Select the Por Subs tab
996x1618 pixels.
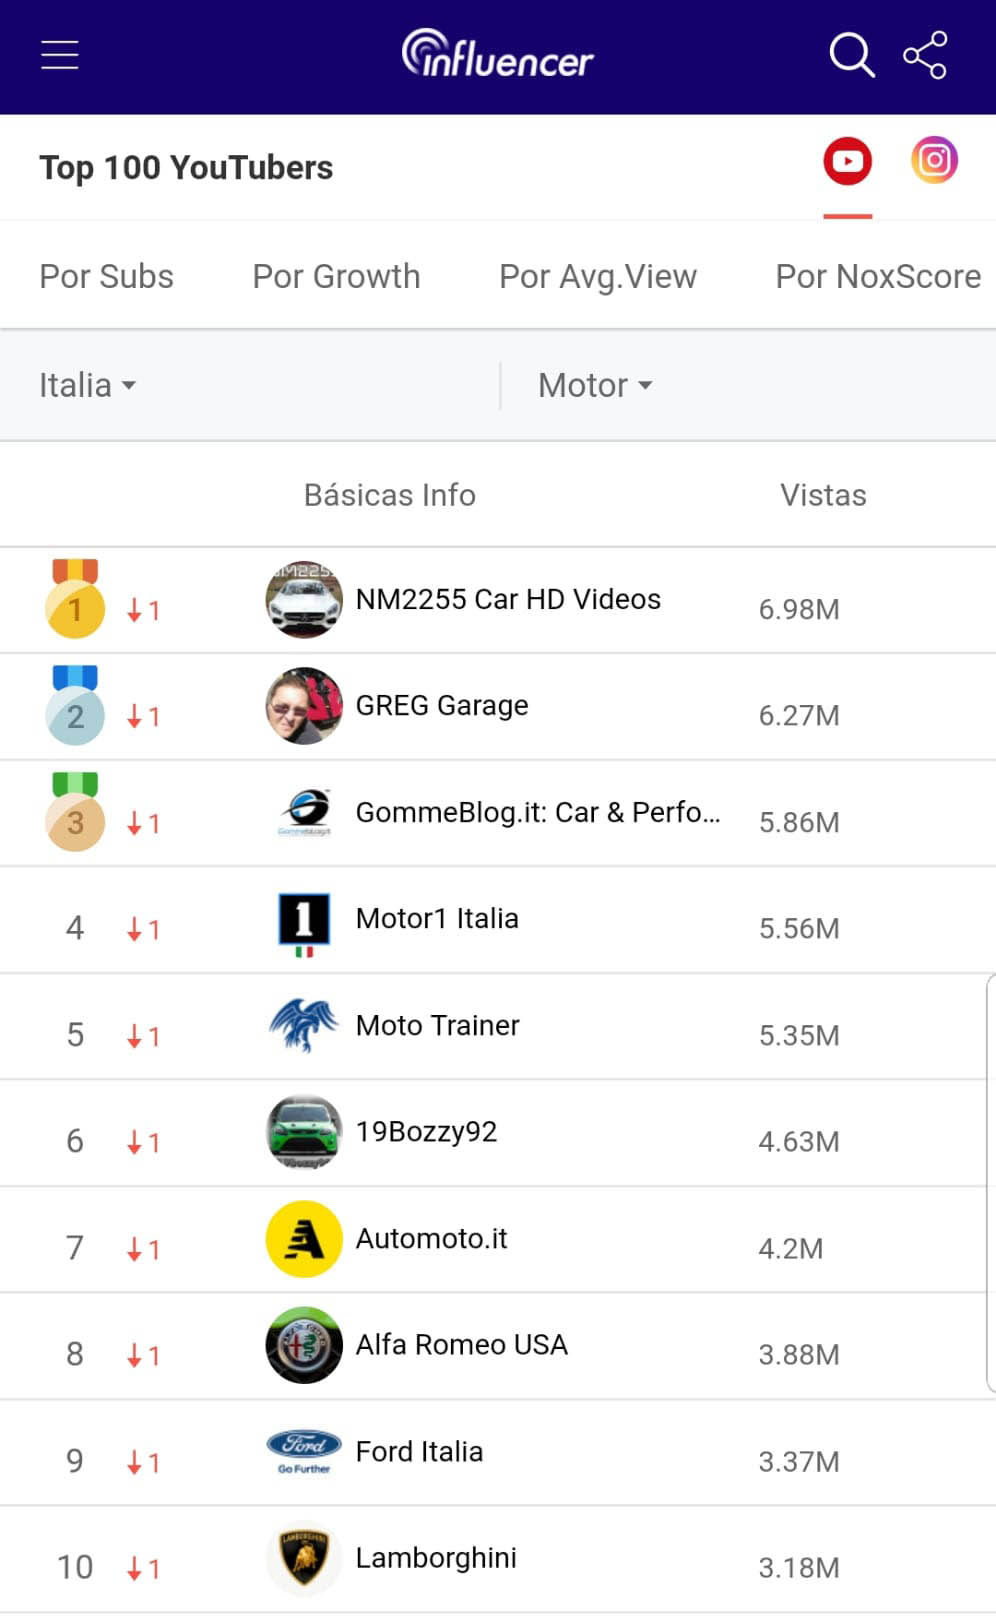click(x=106, y=276)
